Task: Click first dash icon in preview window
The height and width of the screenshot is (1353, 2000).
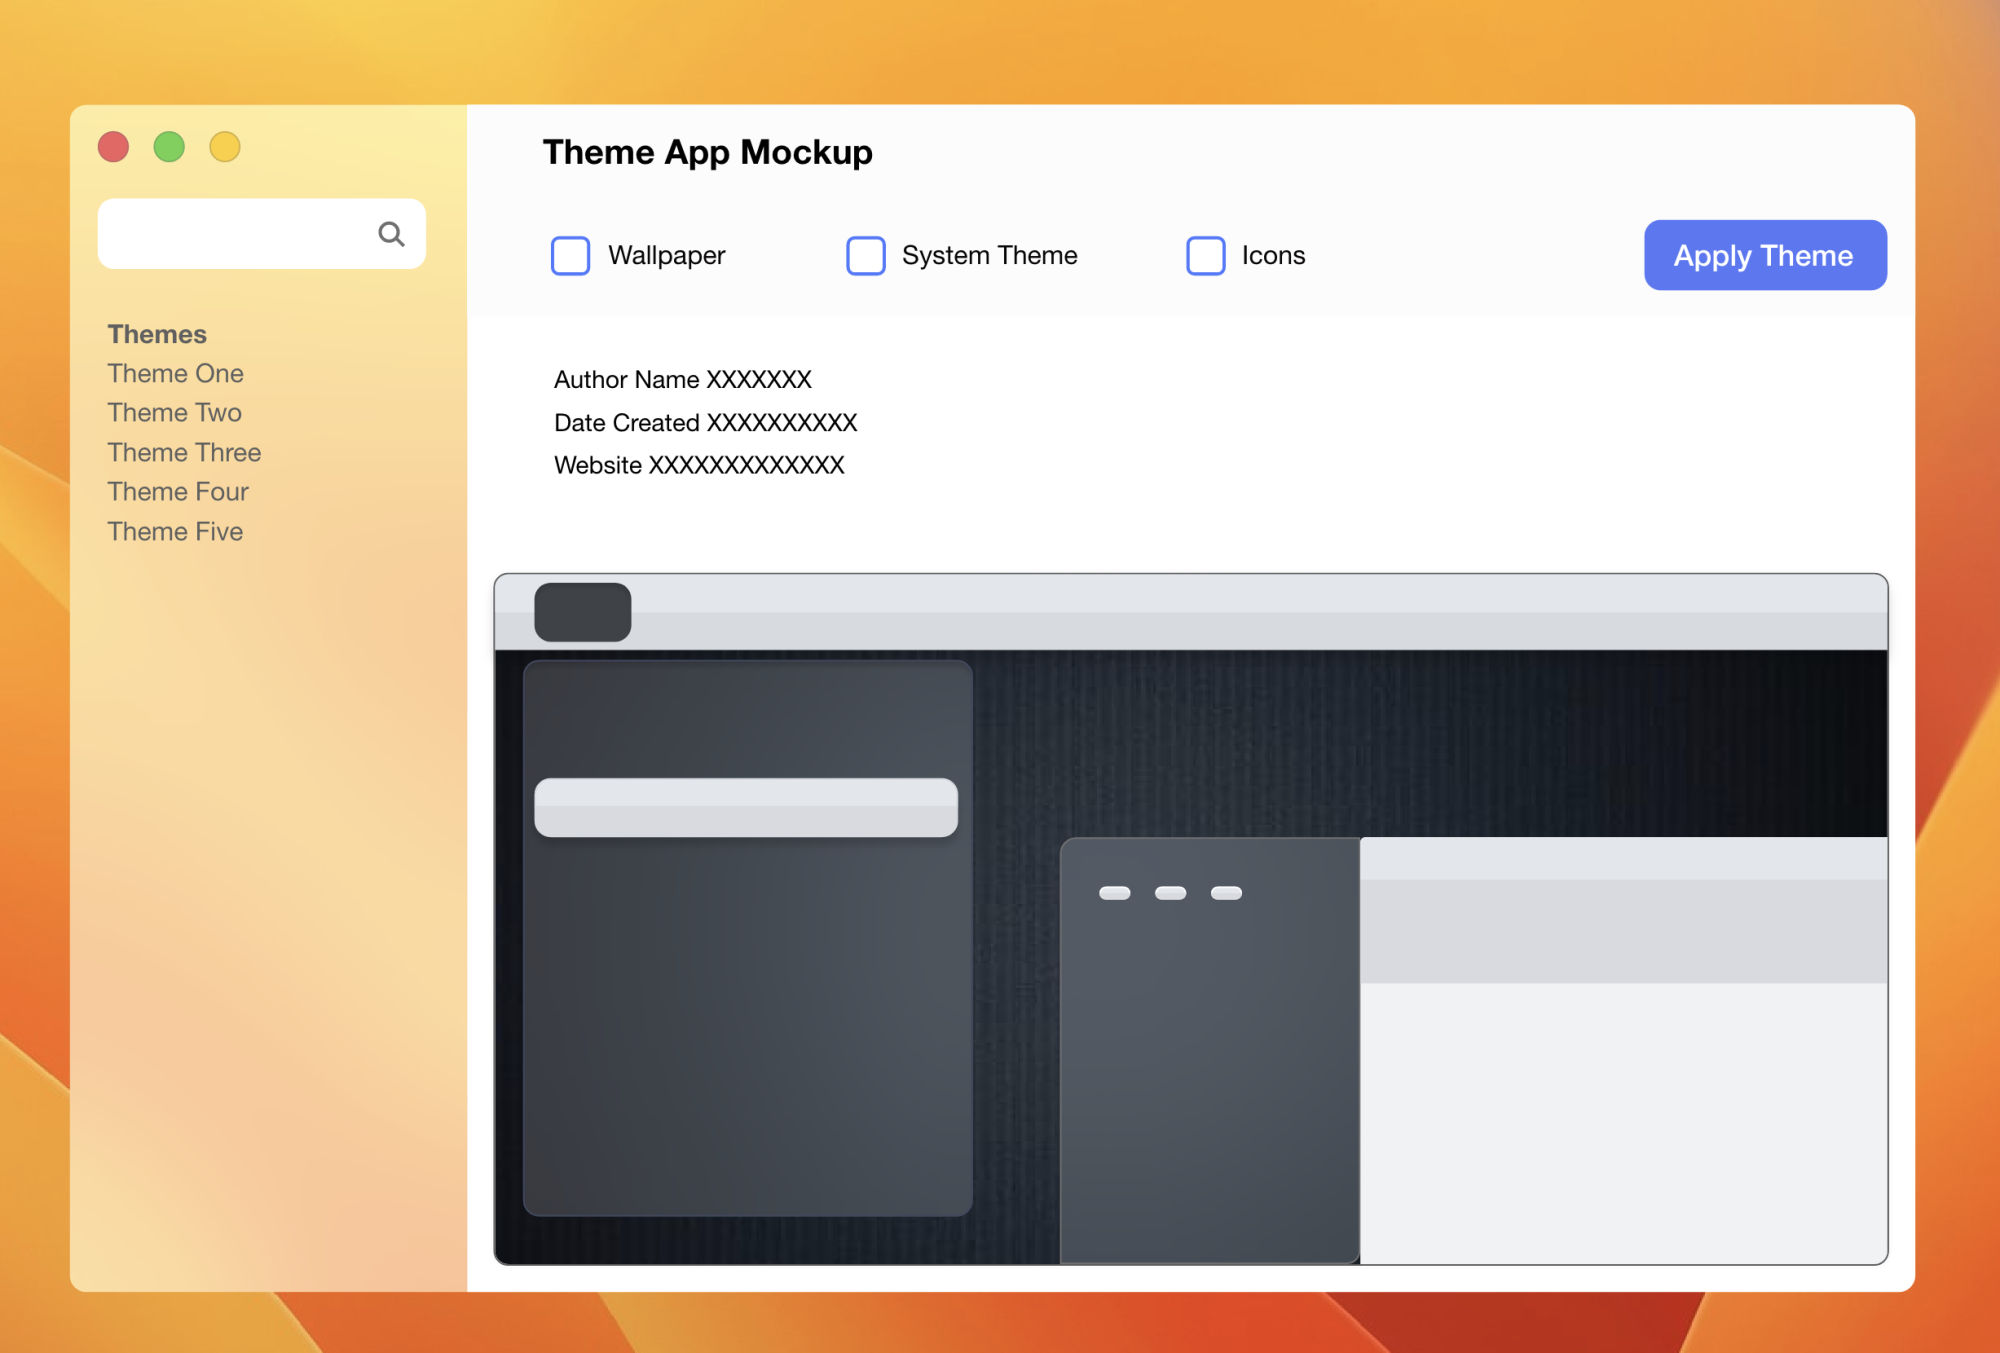Action: (1115, 893)
